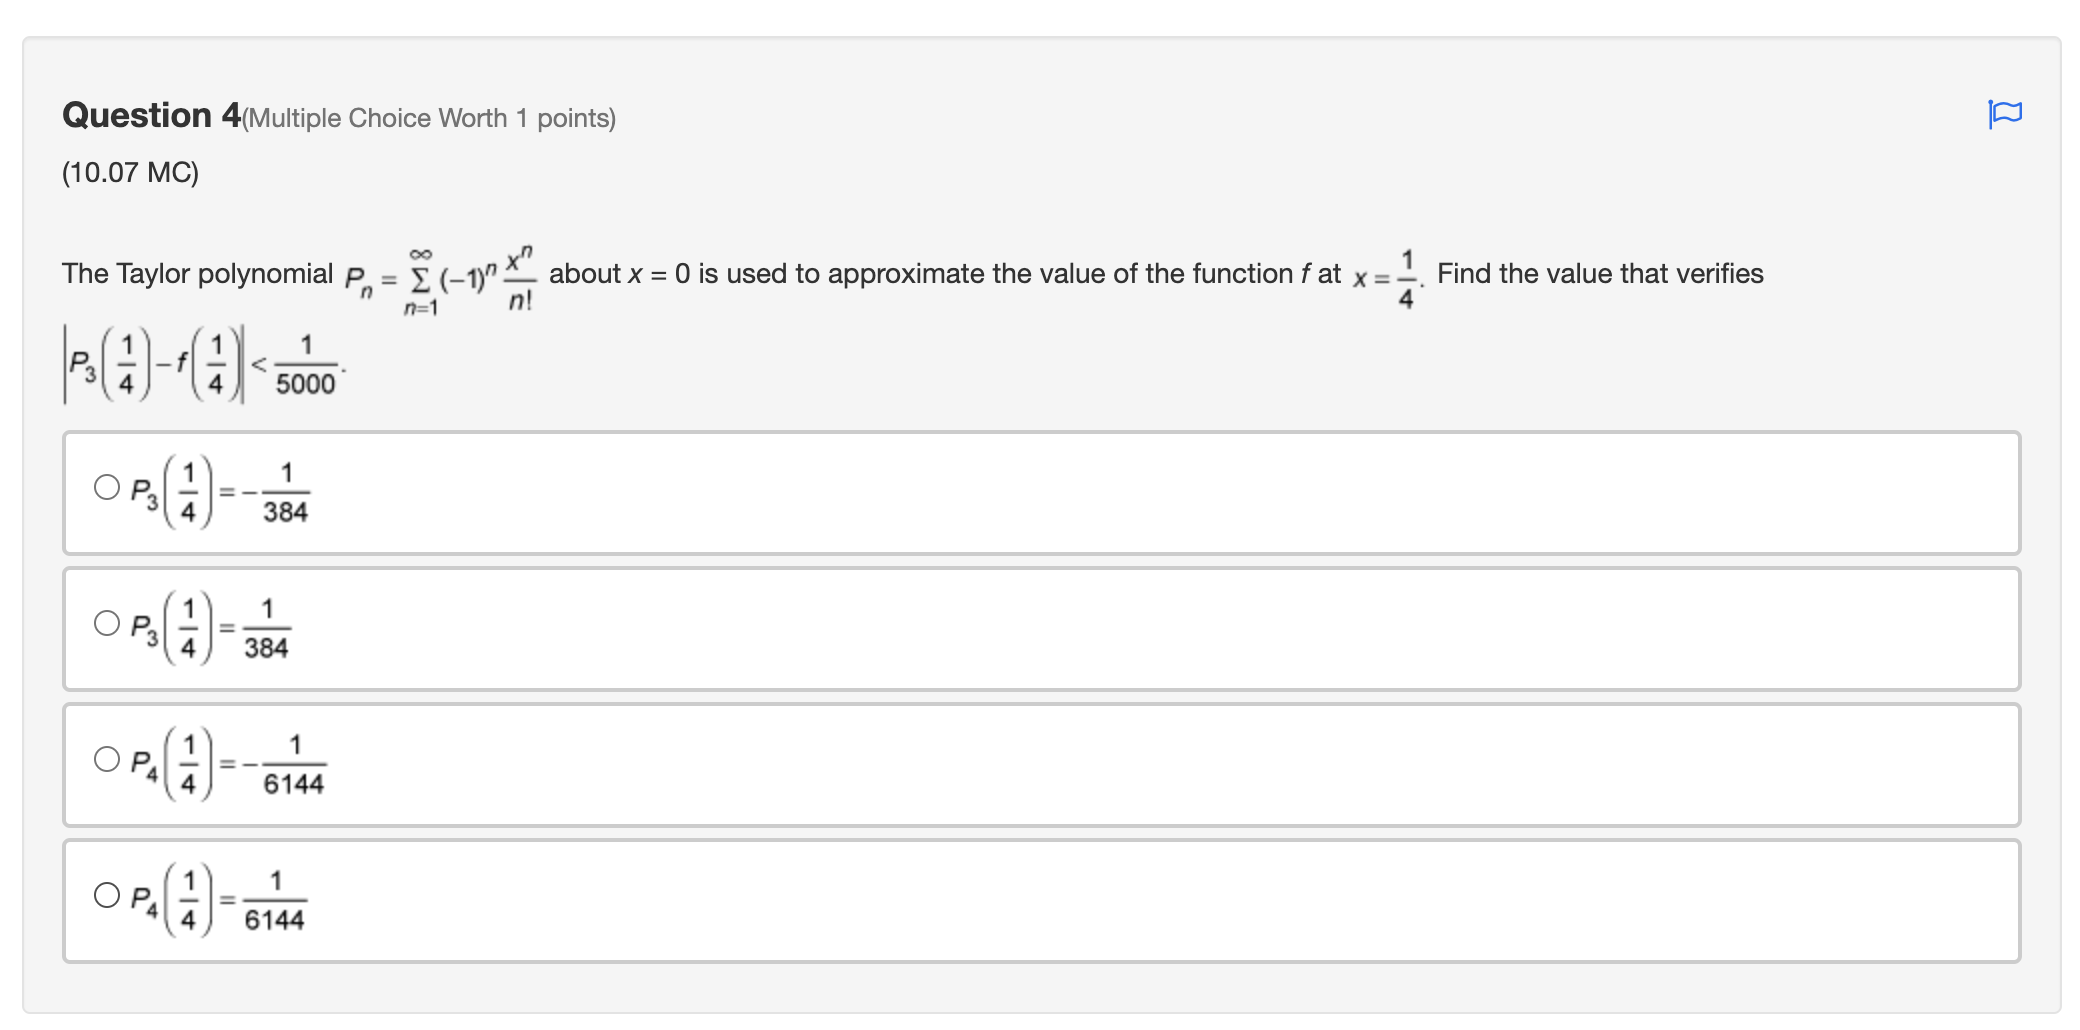Select the radio button for P4(1/4) = -1/6144

click(106, 761)
